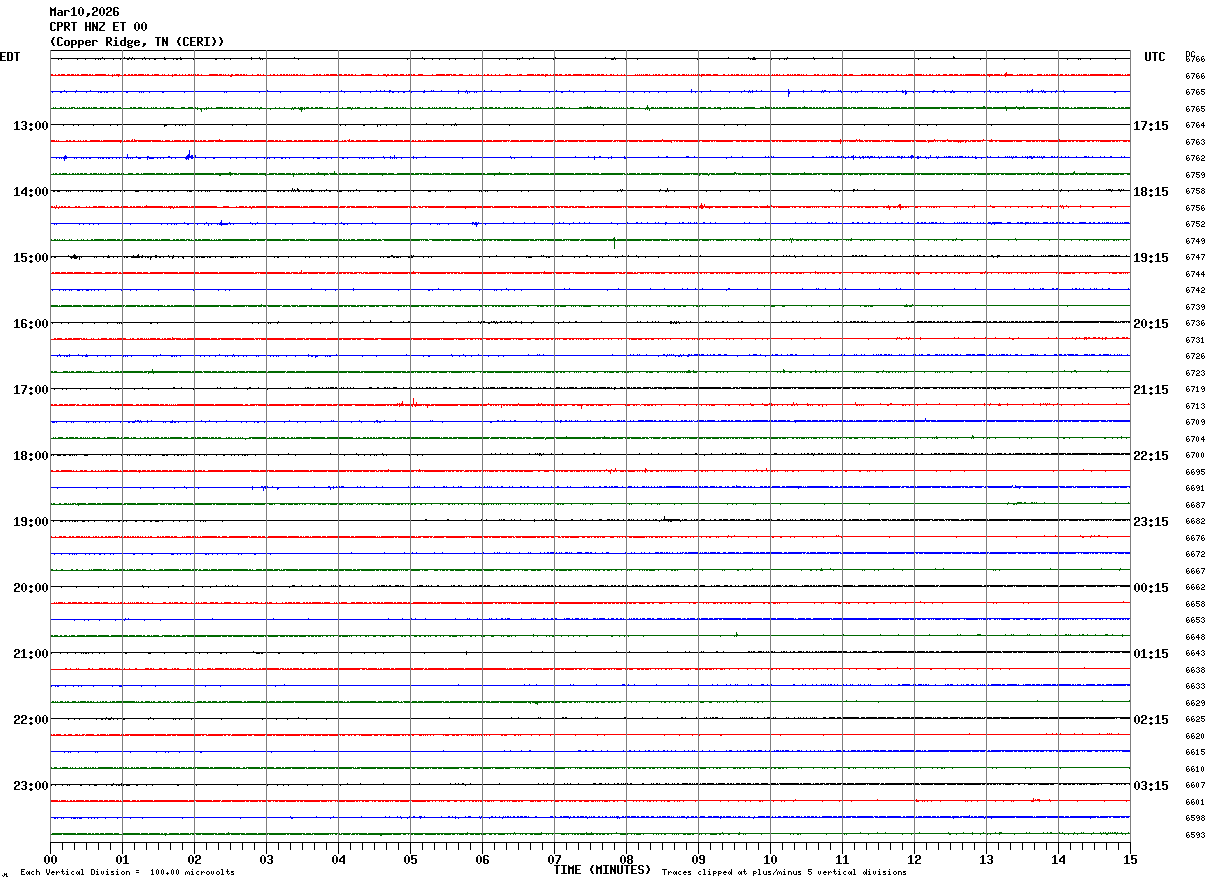The image size is (1210, 886).
Task: Click the 21:15 UTC time label
Action: [1151, 390]
